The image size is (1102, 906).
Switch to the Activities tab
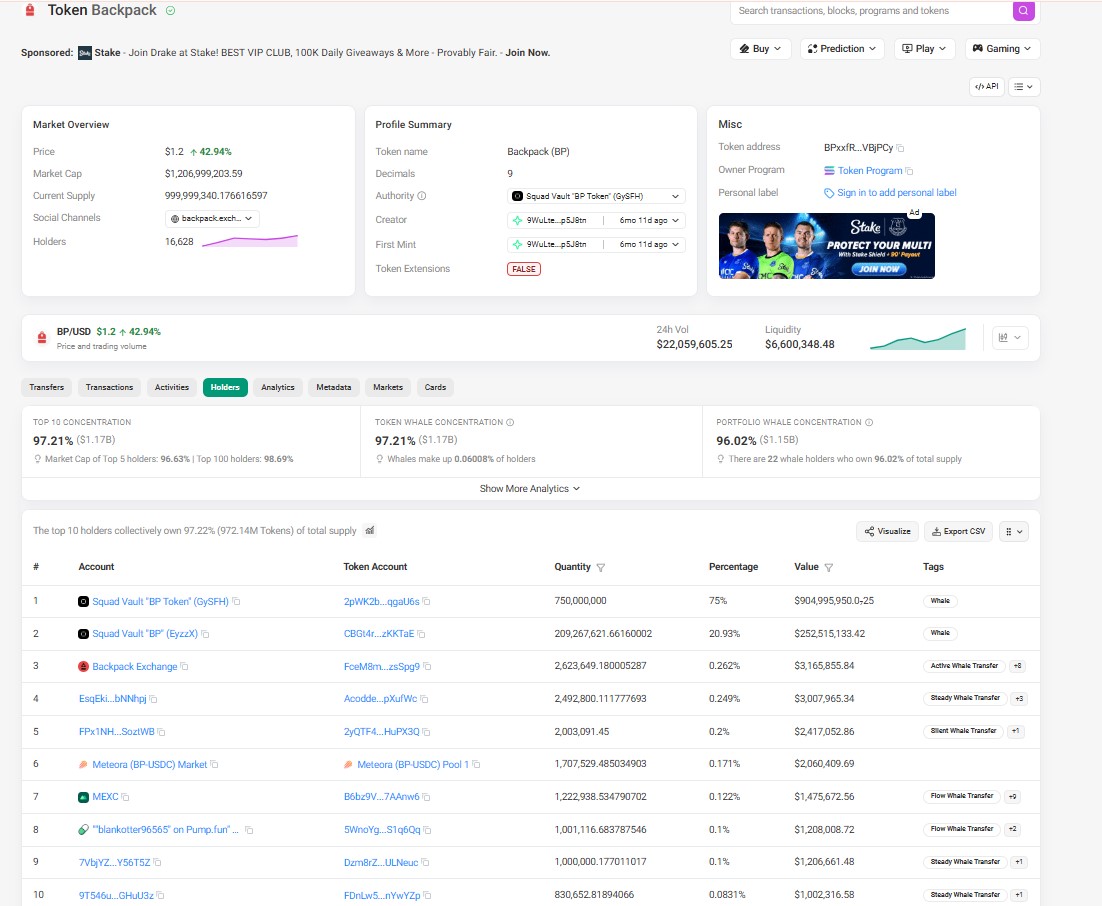pos(171,387)
